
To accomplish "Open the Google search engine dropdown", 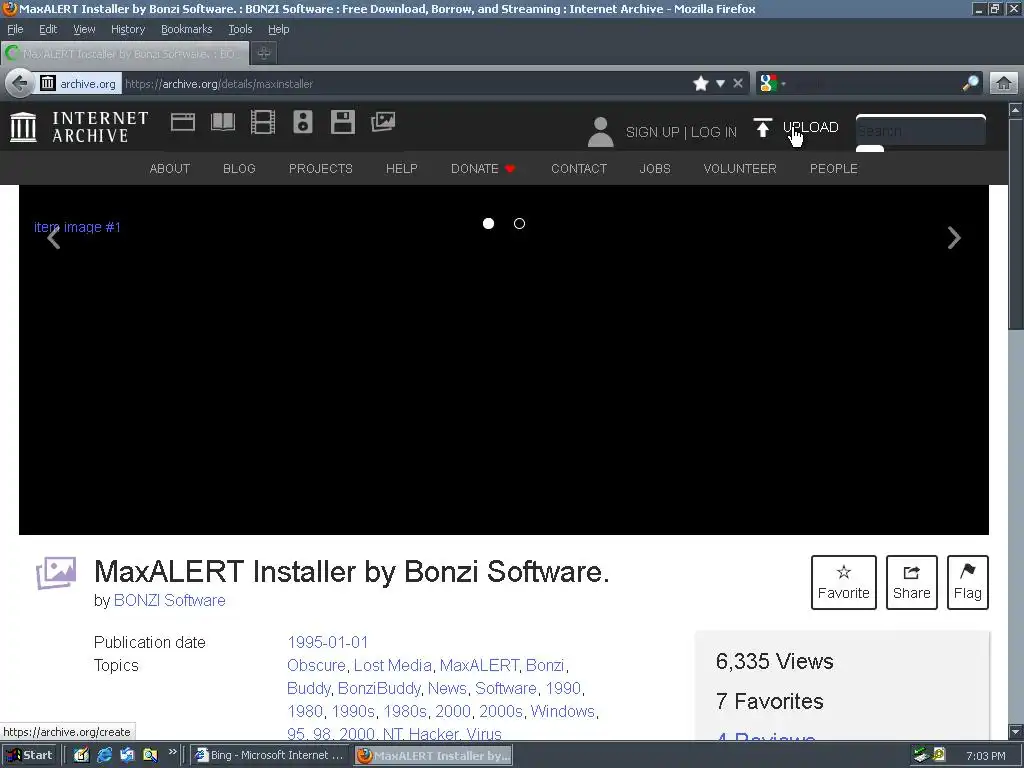I will click(x=773, y=84).
